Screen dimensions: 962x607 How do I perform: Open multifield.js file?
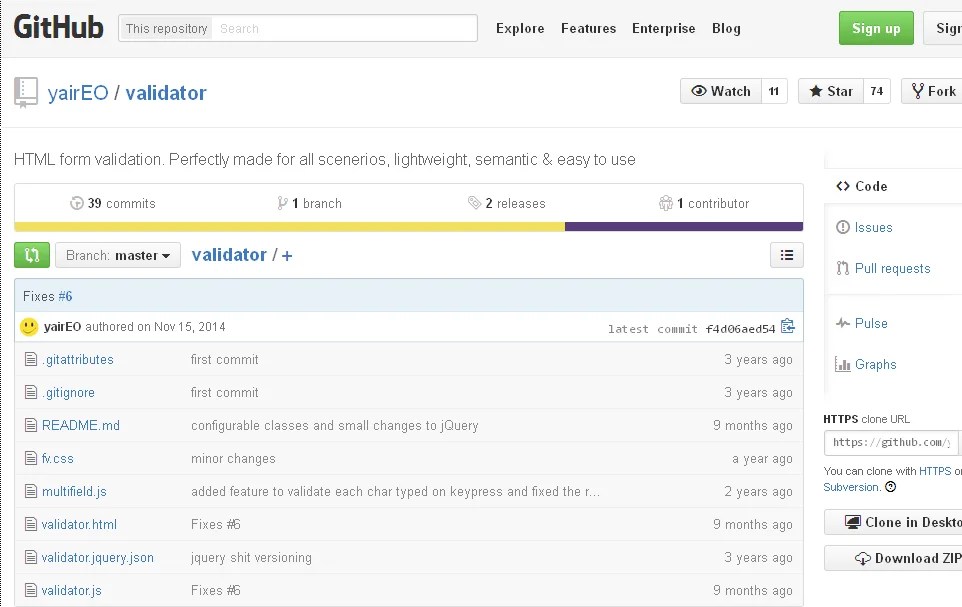click(74, 492)
